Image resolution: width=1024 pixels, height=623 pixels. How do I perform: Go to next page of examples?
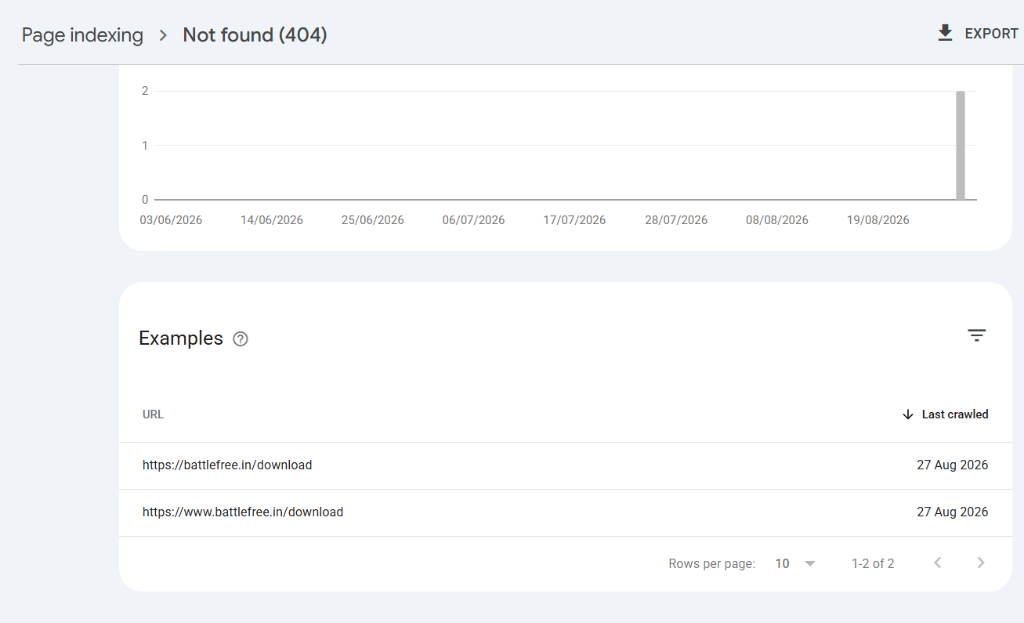[980, 563]
